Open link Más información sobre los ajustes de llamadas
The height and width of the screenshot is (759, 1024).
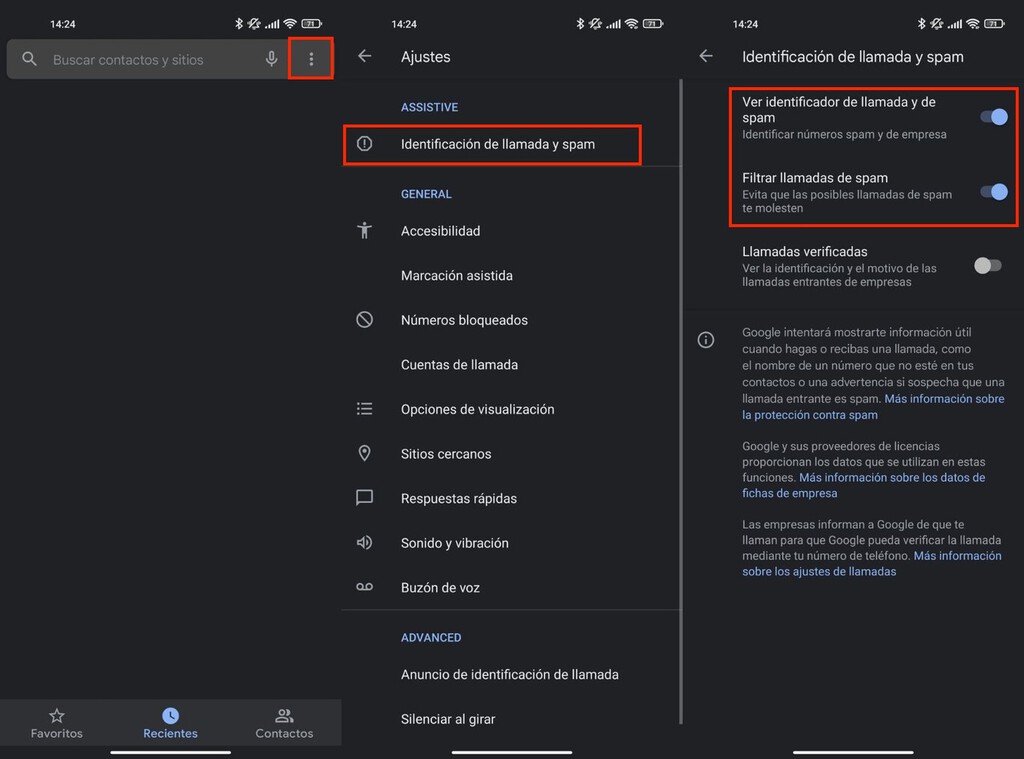(871, 563)
